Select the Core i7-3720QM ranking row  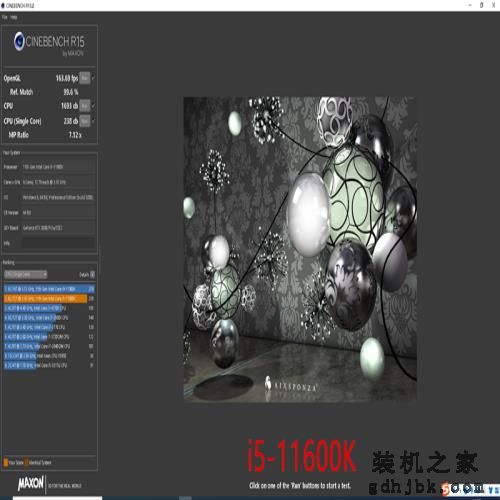click(x=49, y=337)
